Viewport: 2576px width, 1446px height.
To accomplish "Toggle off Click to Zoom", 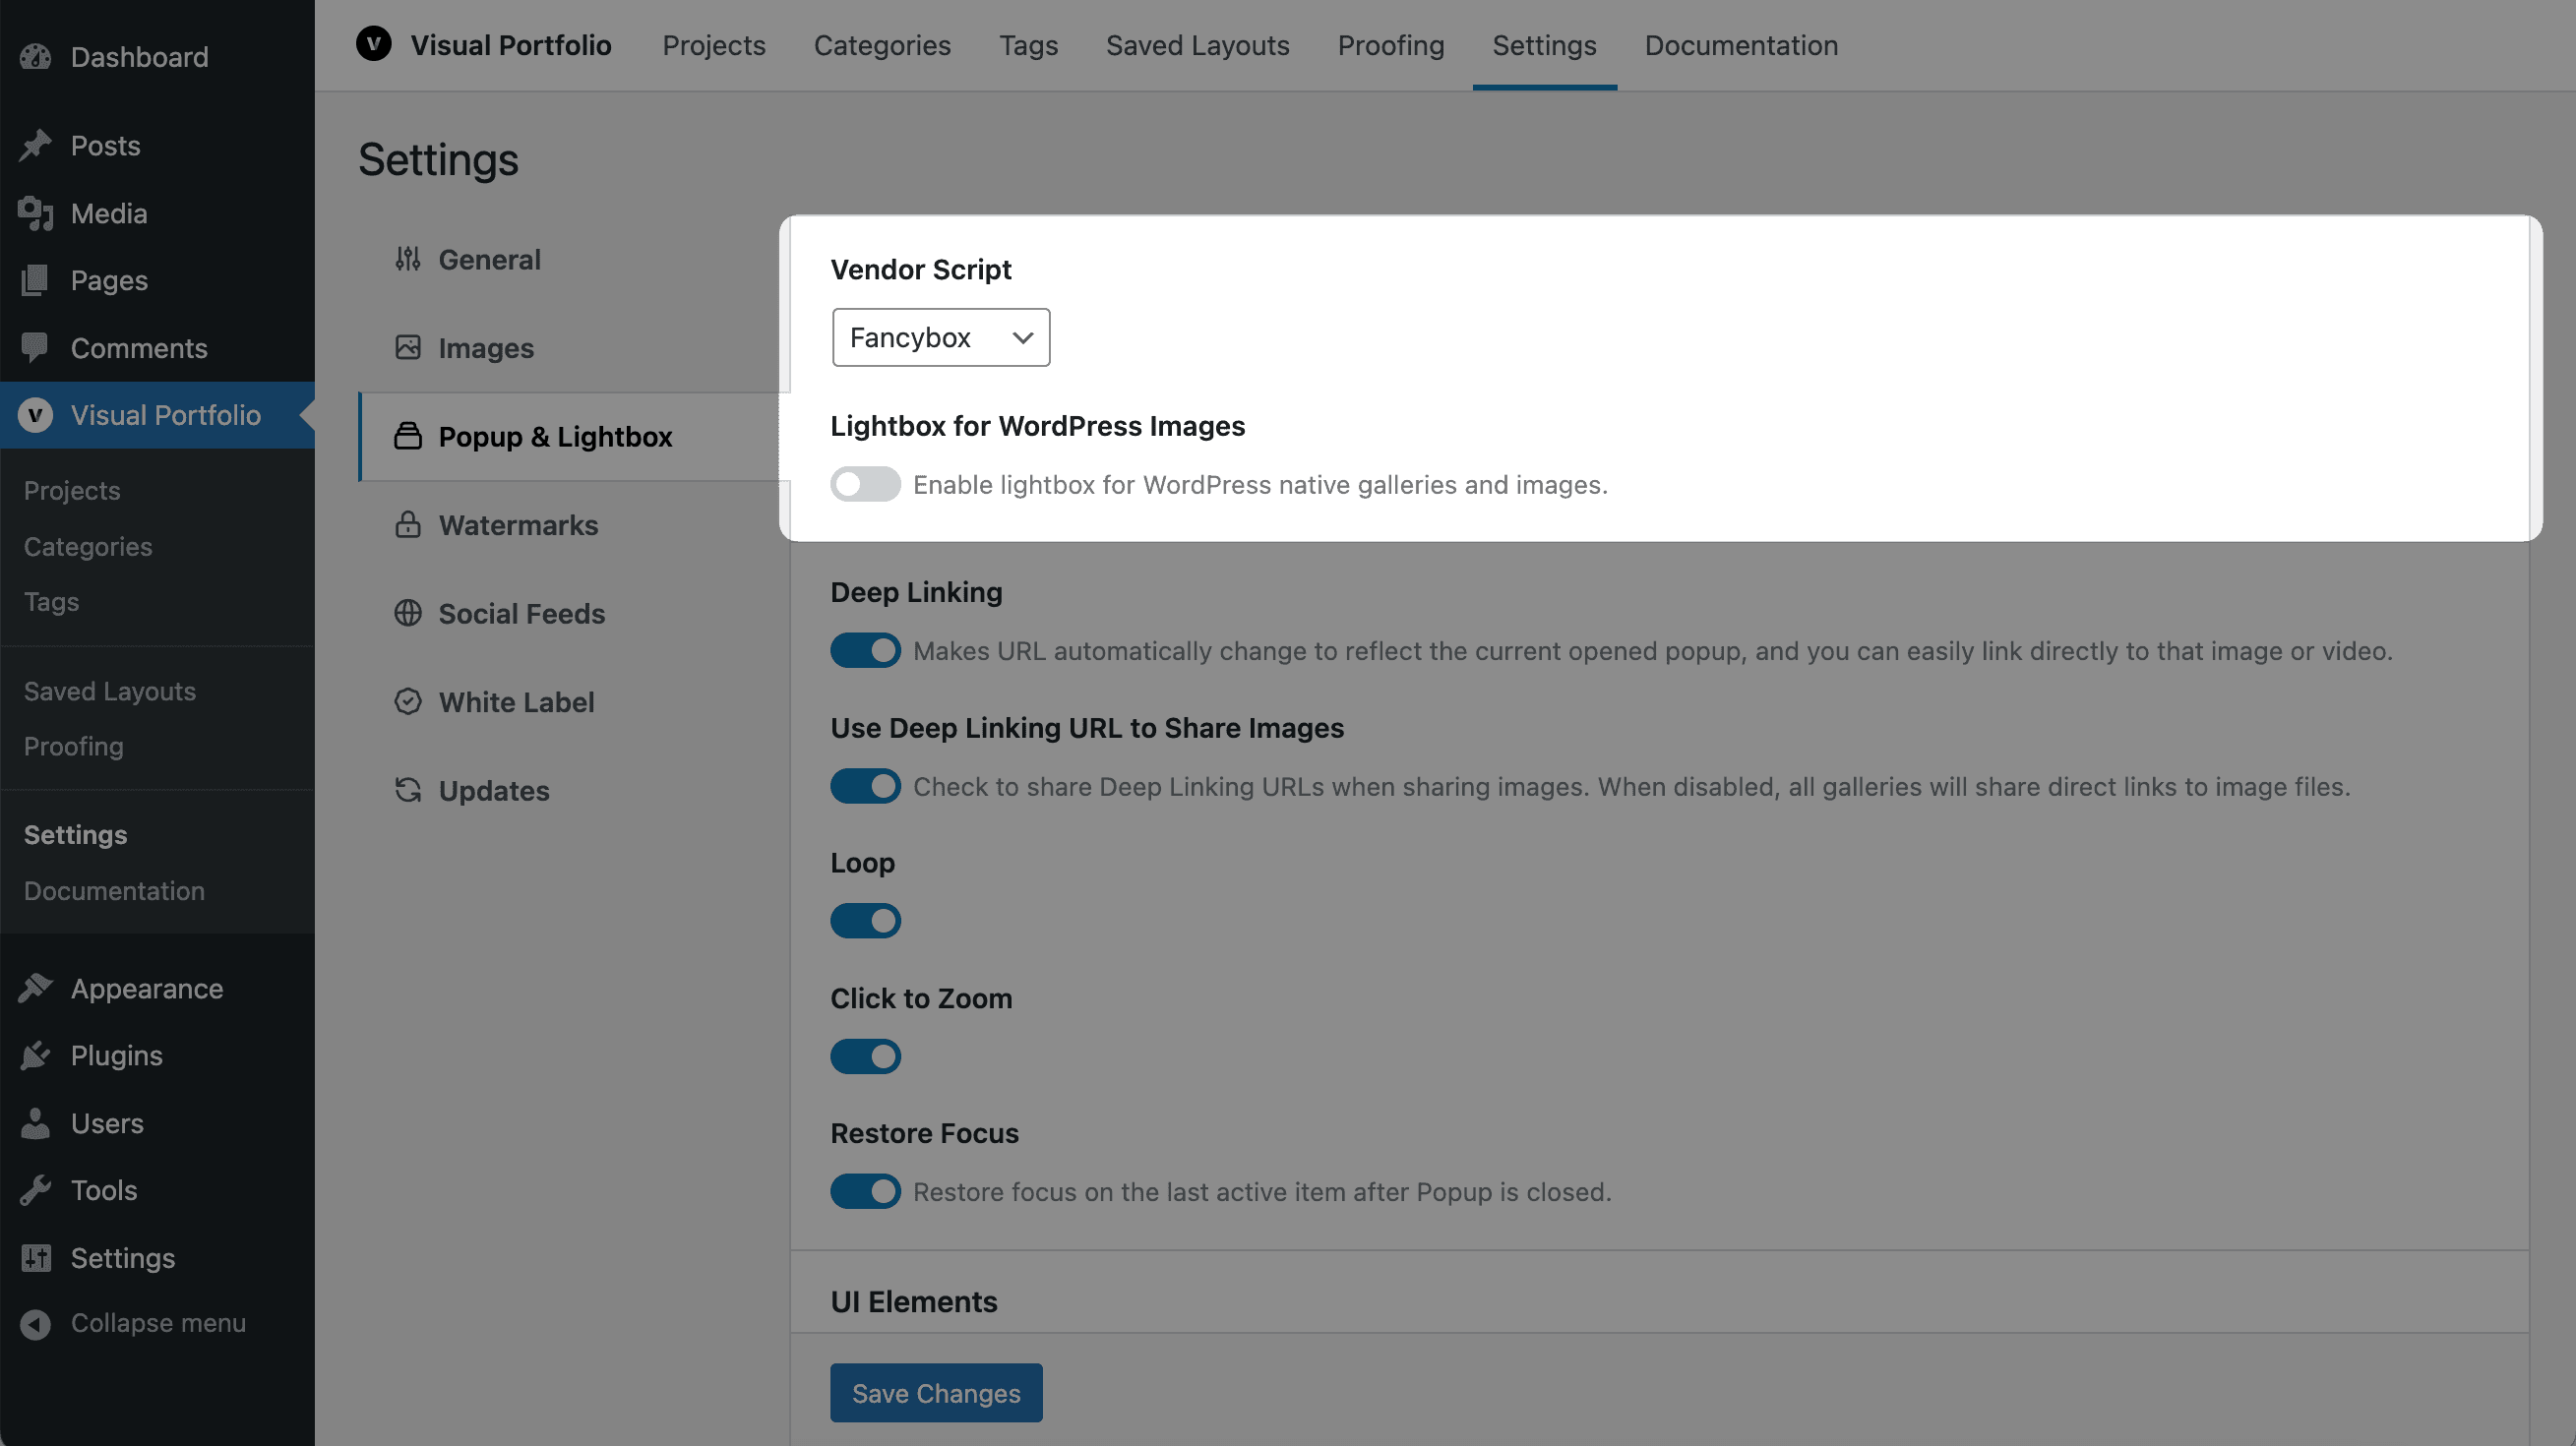I will coord(865,1056).
